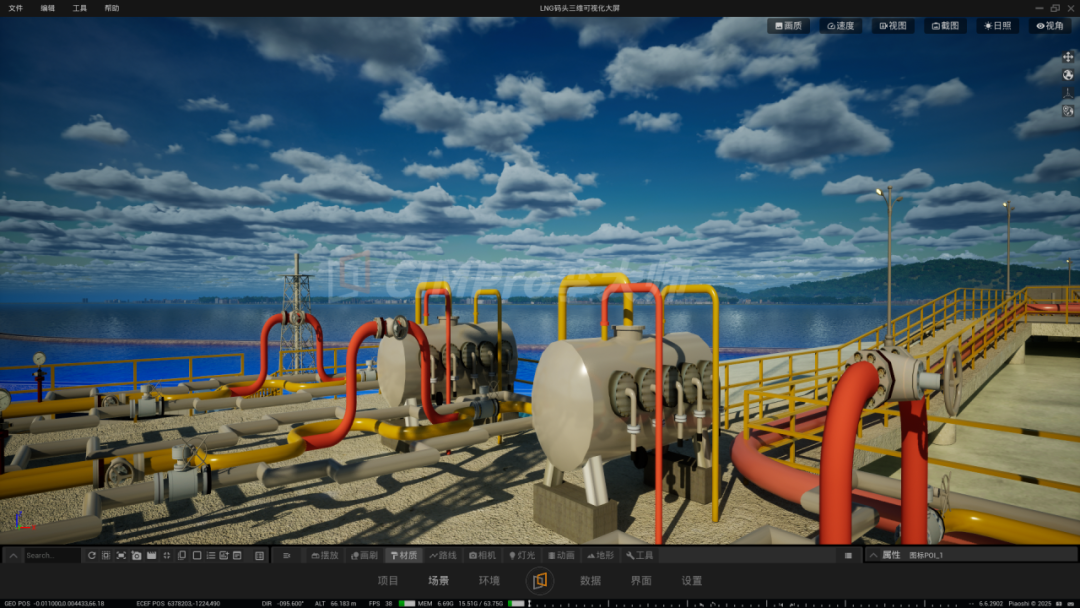1080x608 pixels.
Task: Click the crosshair target icon in bottom toolbar
Action: (x=167, y=555)
